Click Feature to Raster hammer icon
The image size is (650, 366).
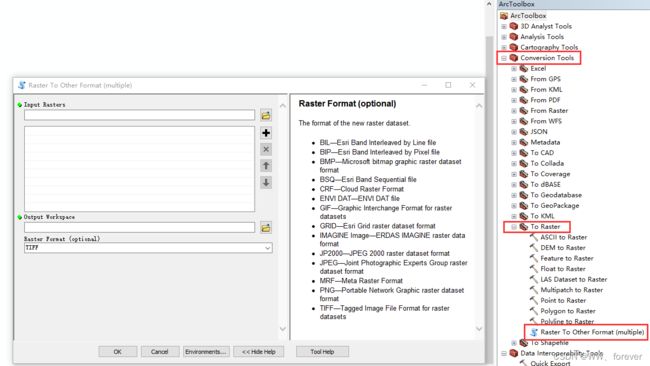(534, 258)
